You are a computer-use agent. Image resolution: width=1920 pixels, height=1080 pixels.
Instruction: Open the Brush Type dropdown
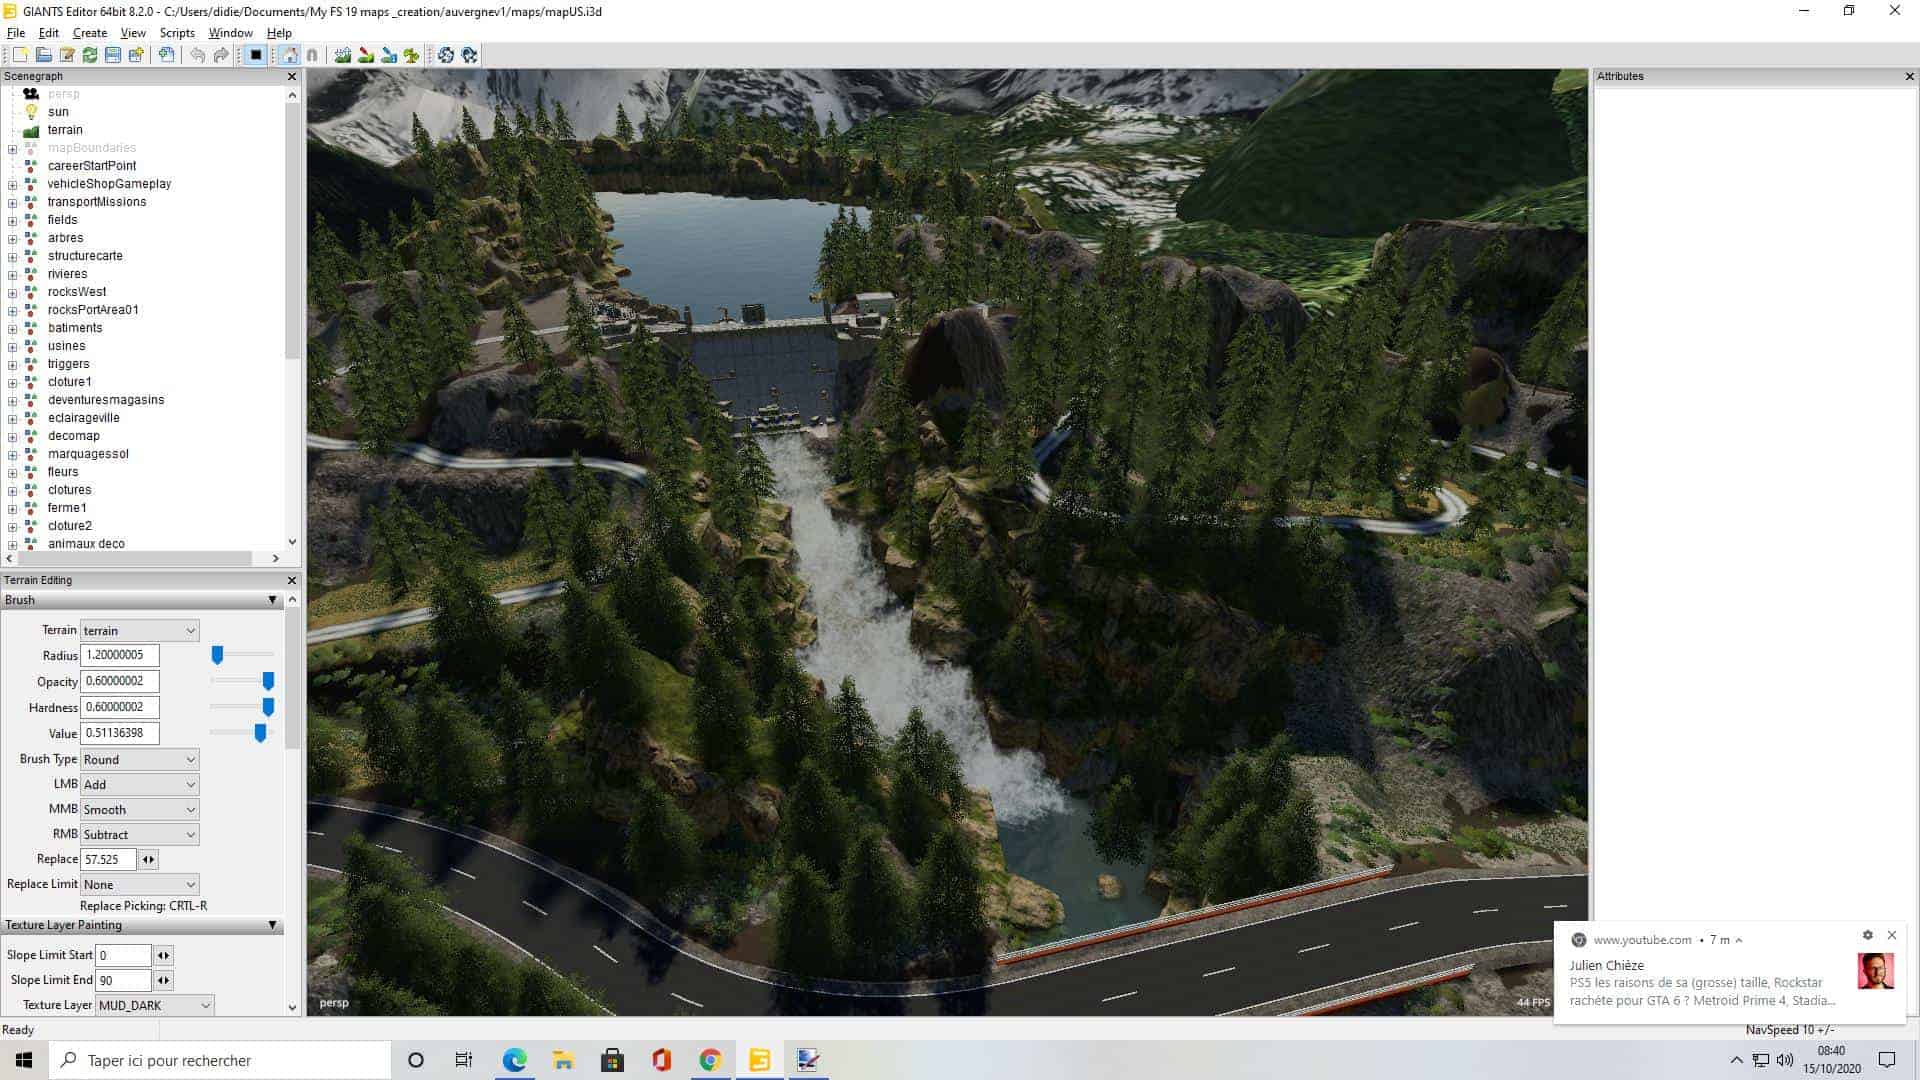(139, 760)
